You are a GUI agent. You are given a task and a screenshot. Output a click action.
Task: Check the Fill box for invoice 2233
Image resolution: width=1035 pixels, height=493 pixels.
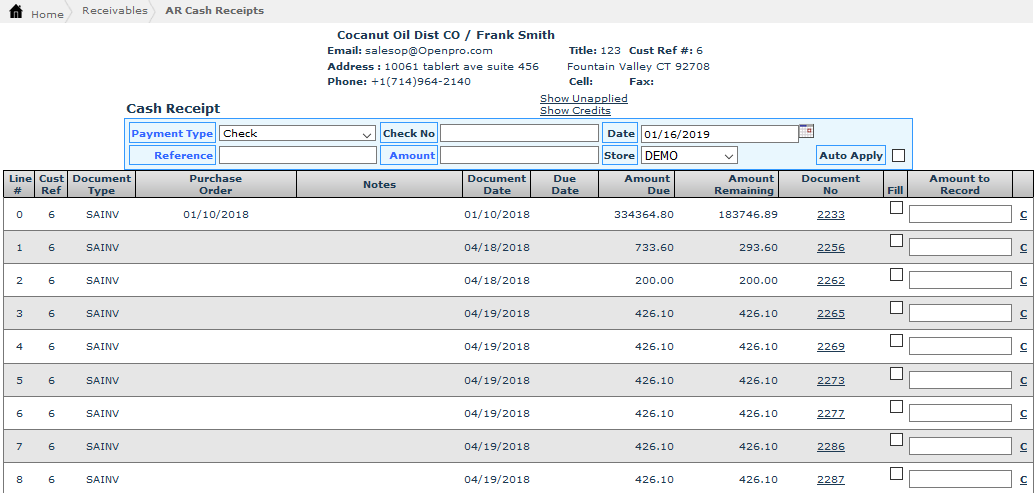[x=896, y=208]
